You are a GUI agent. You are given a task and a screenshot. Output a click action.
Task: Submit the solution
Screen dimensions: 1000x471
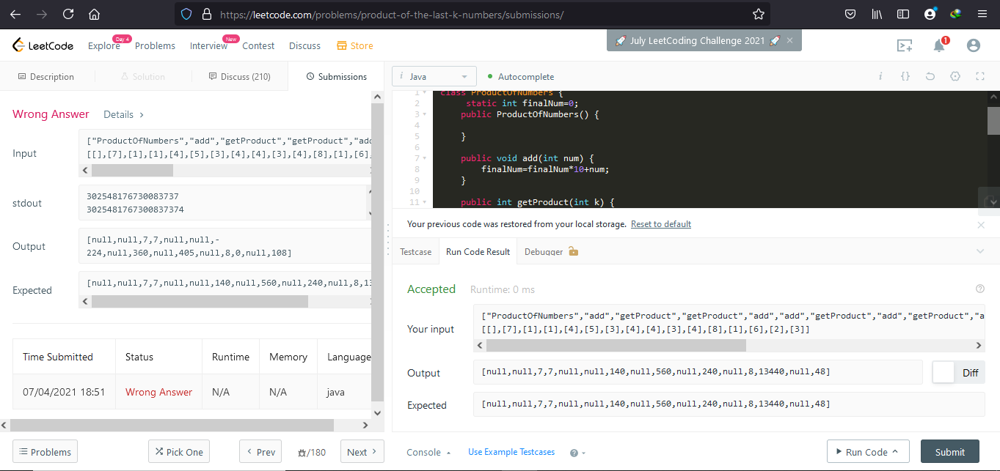[x=950, y=452]
